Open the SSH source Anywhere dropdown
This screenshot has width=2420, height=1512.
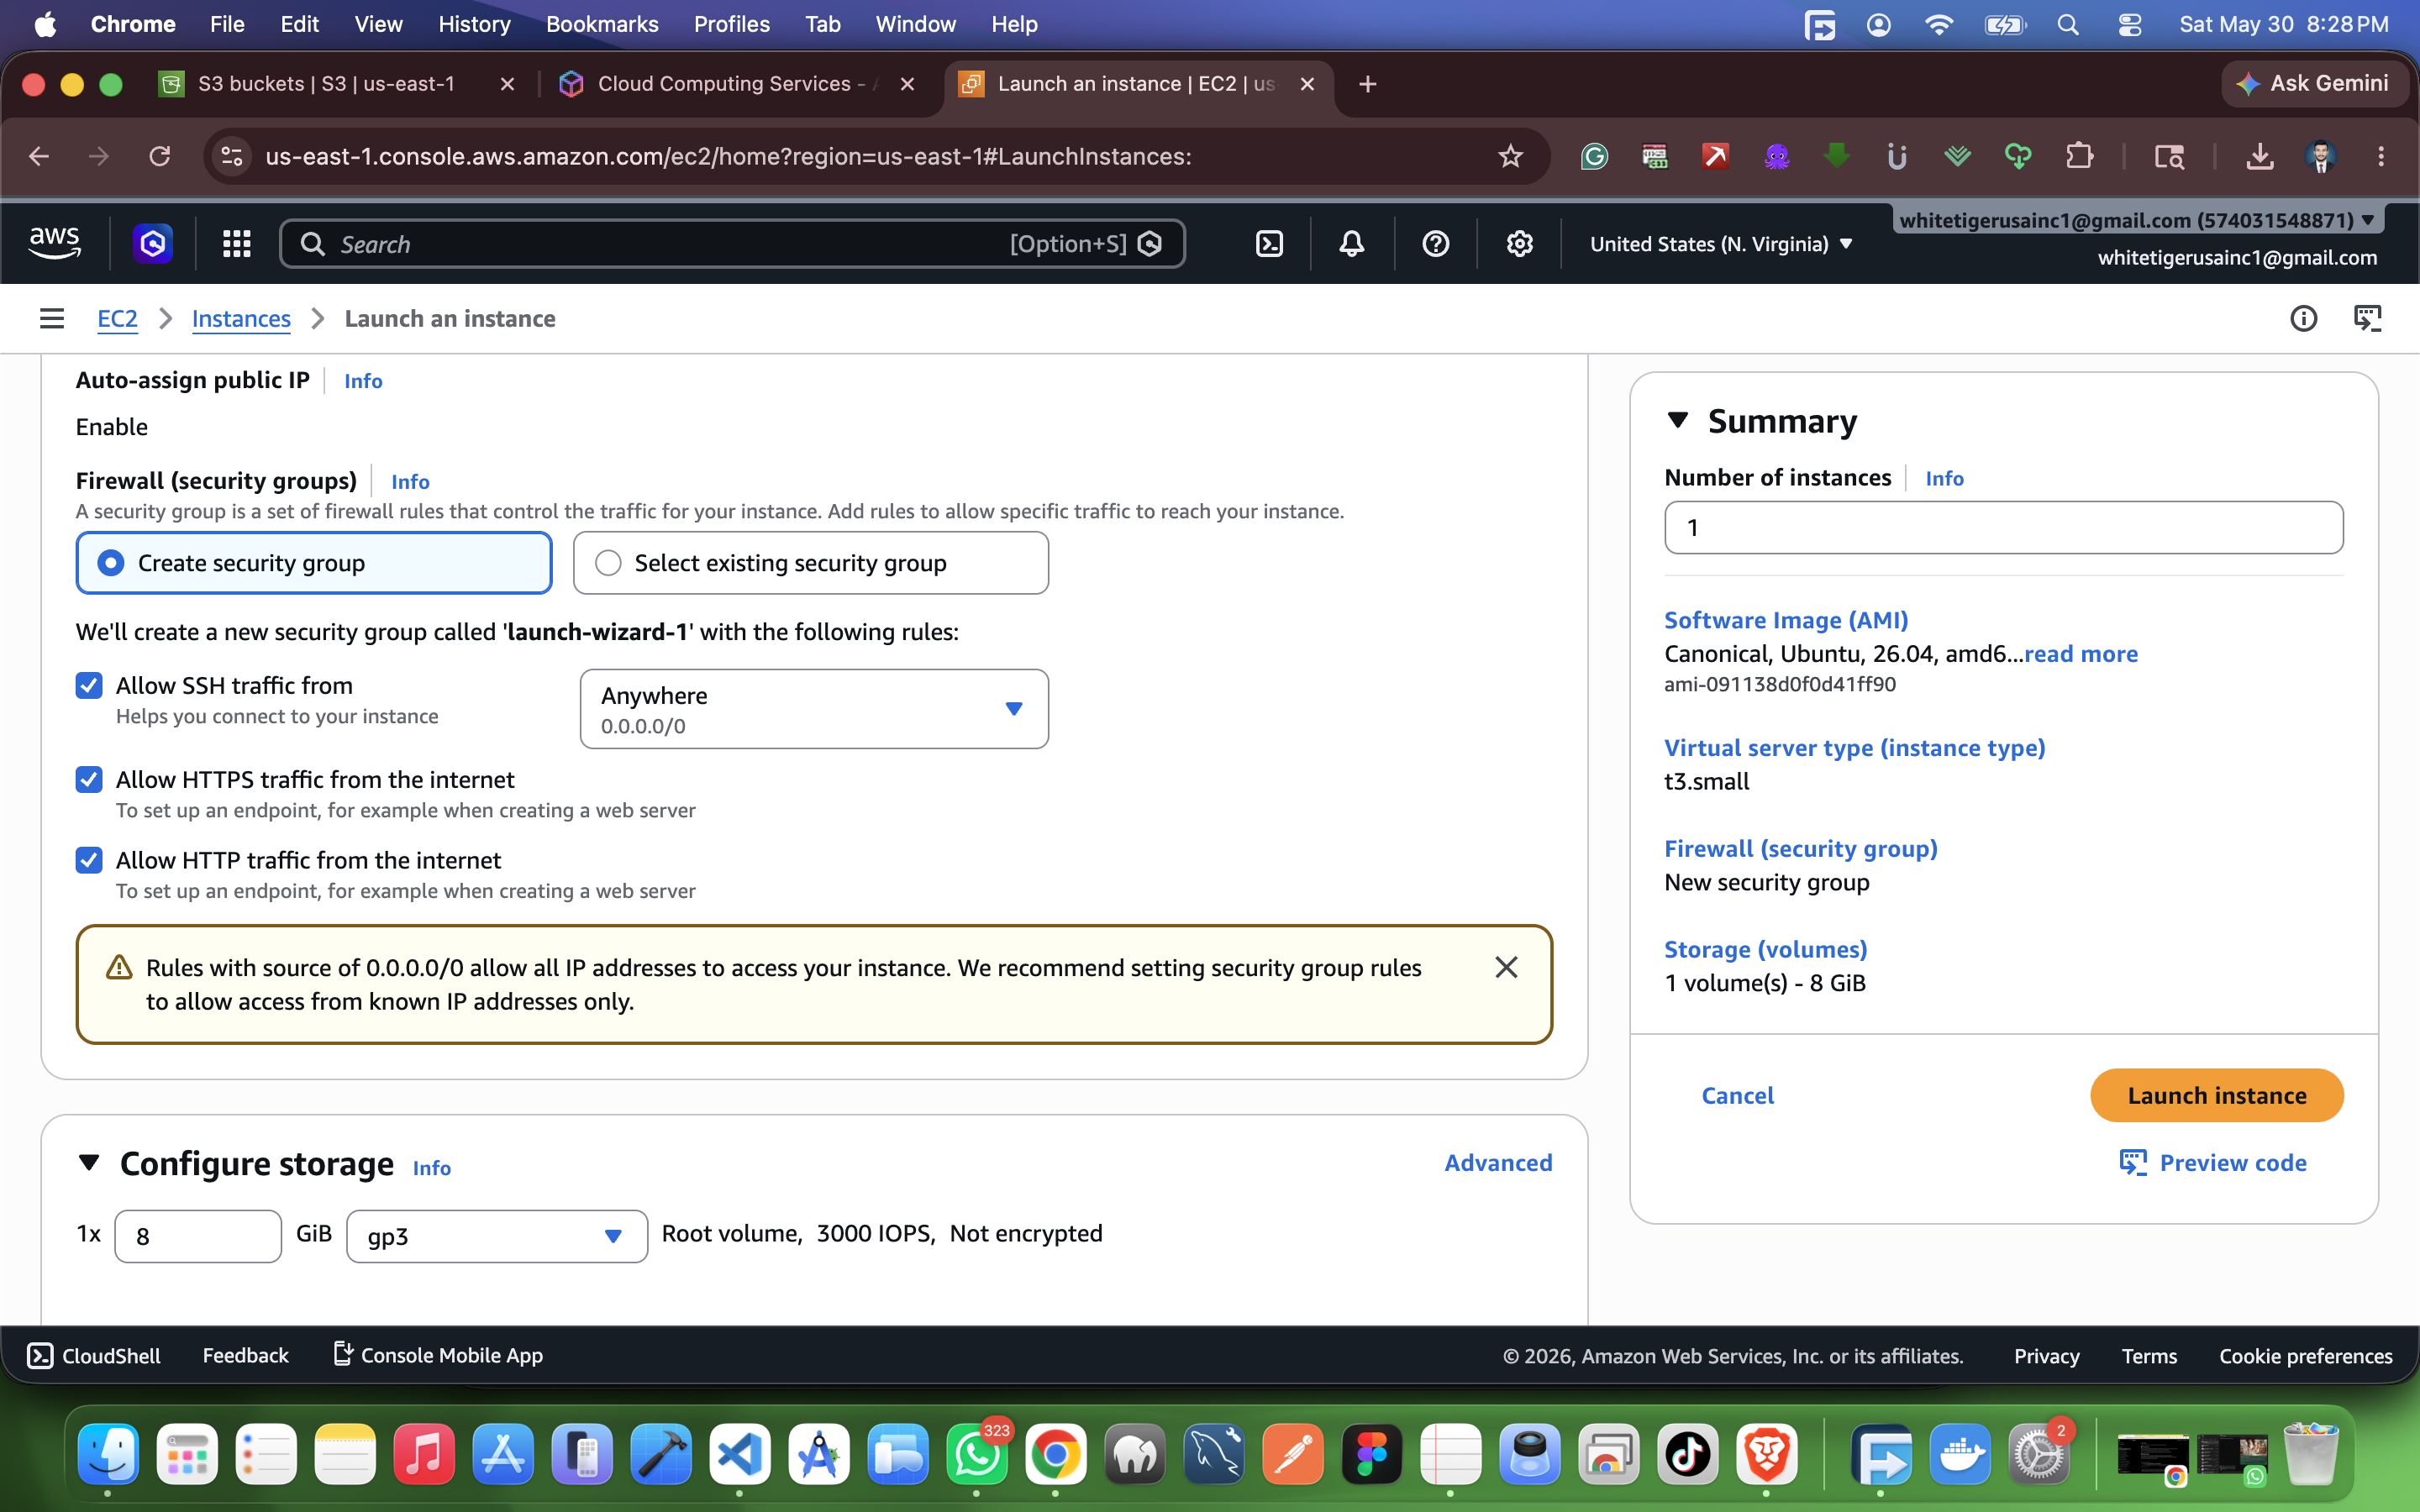814,709
